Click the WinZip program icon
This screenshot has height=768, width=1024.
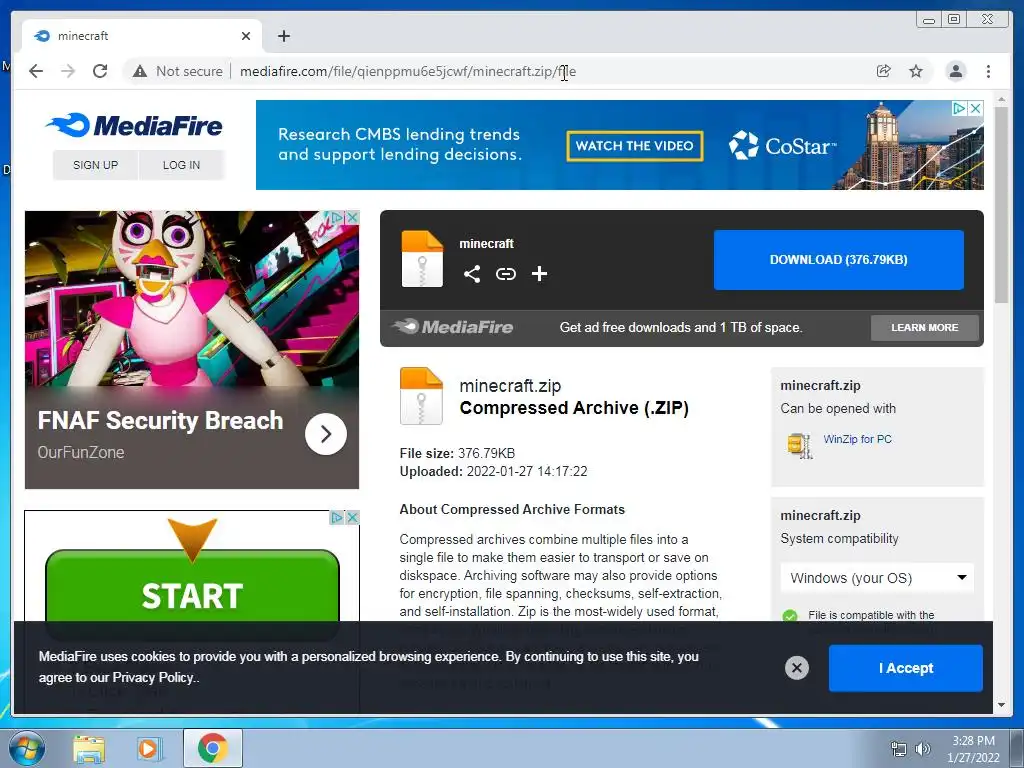pos(800,445)
